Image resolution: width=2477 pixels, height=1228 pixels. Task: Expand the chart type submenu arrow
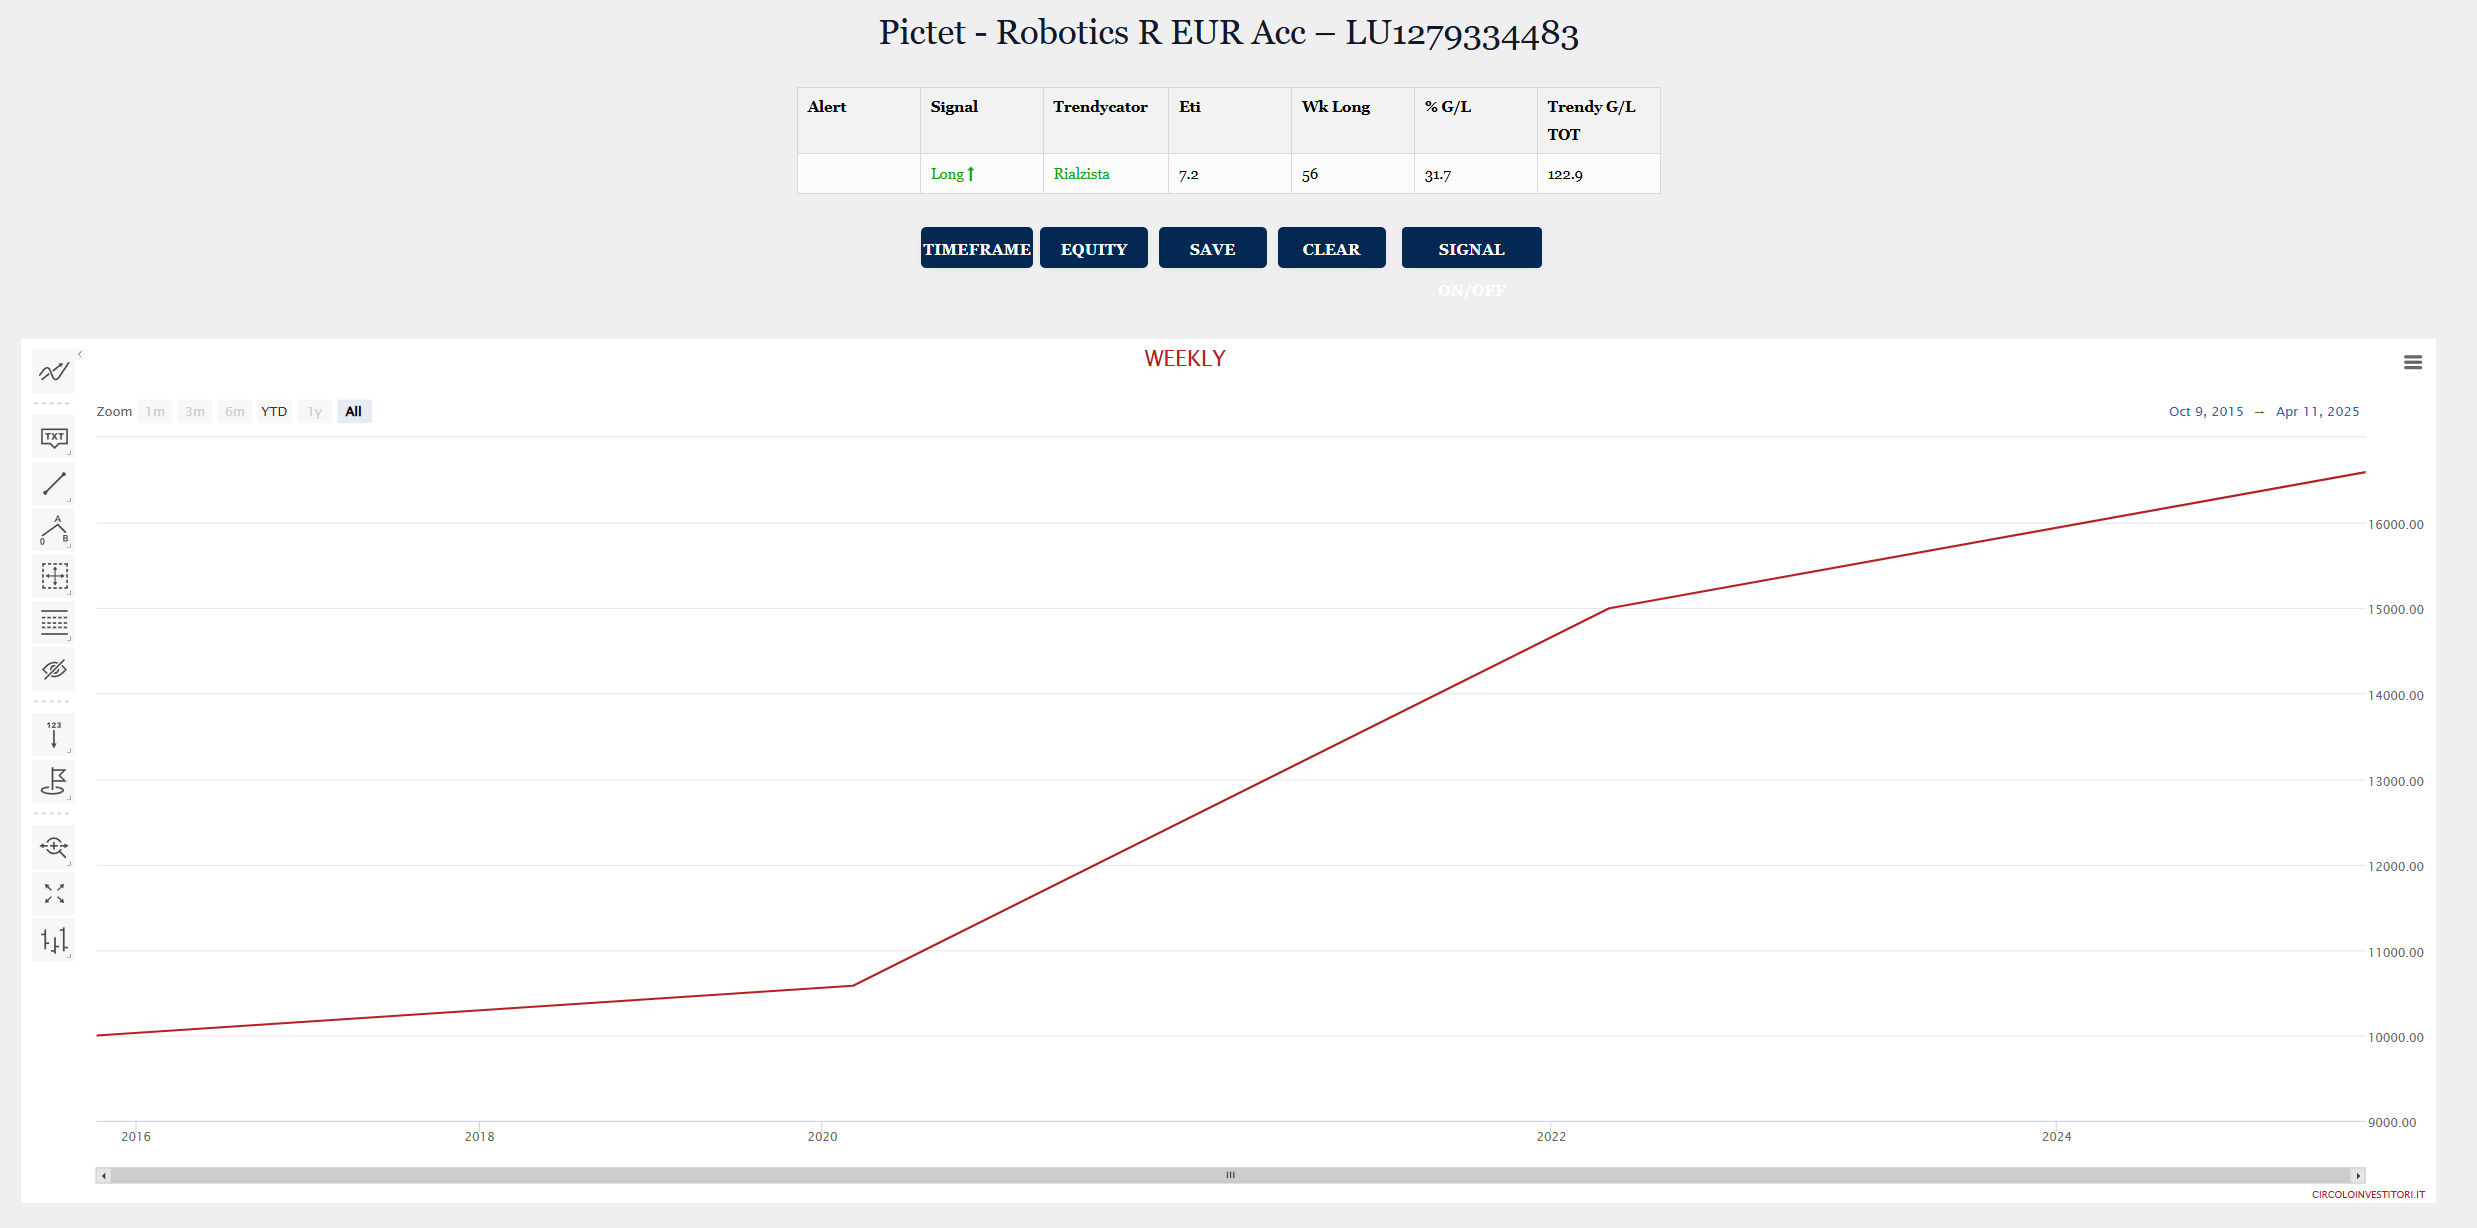pos(69,955)
